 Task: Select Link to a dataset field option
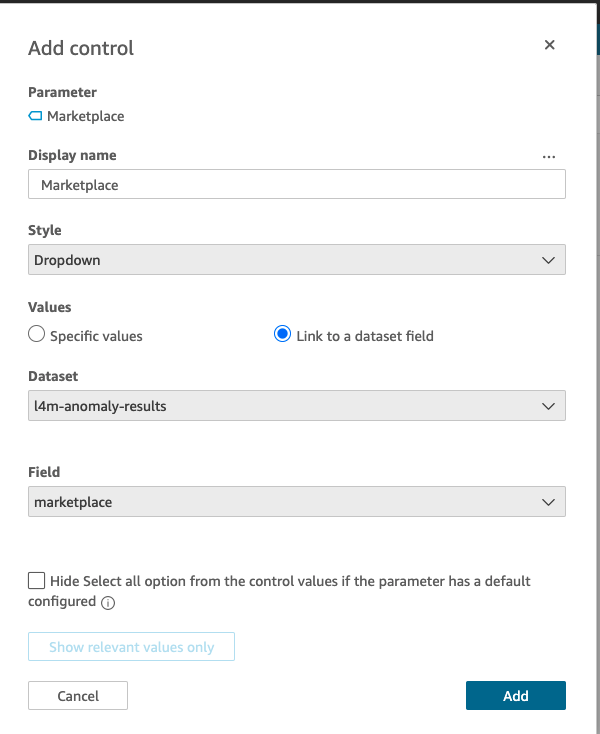tap(282, 334)
